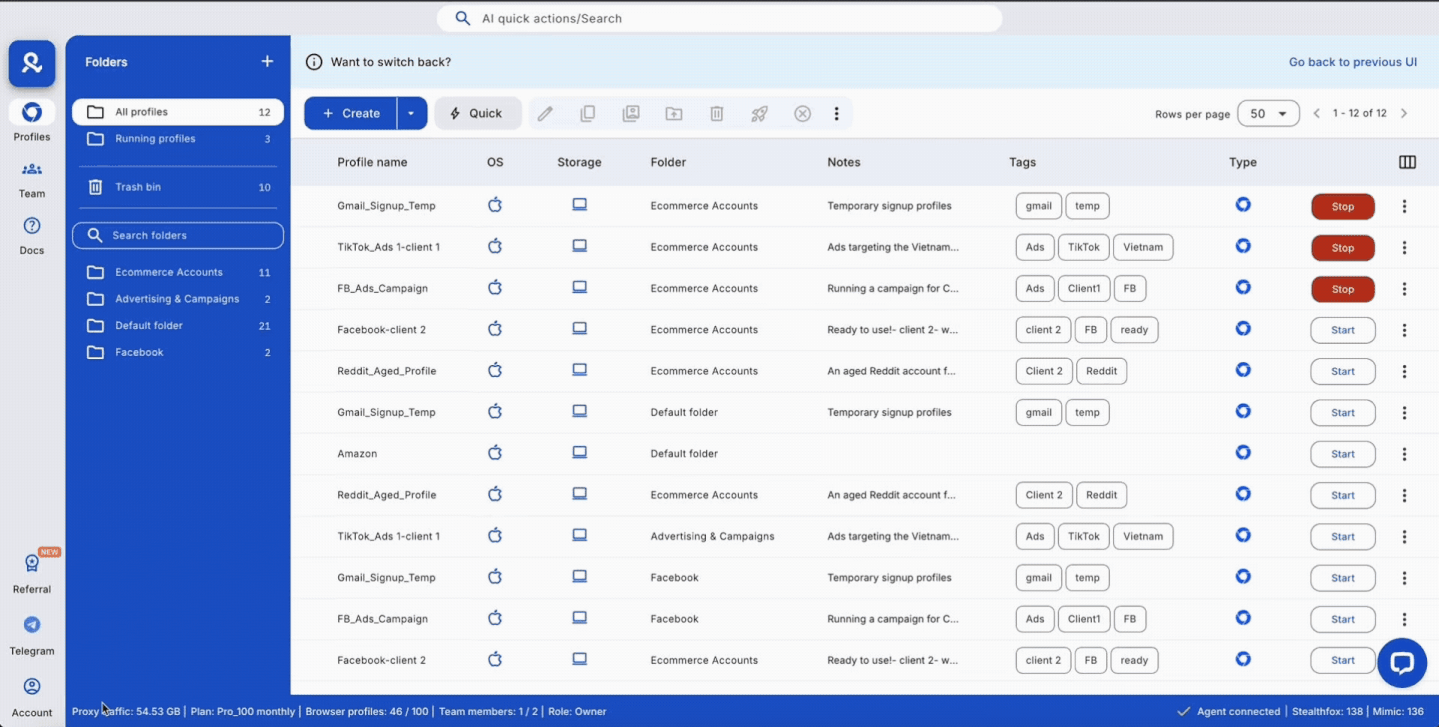Click the circled X icon in toolbar
This screenshot has height=727, width=1439.
coord(802,114)
